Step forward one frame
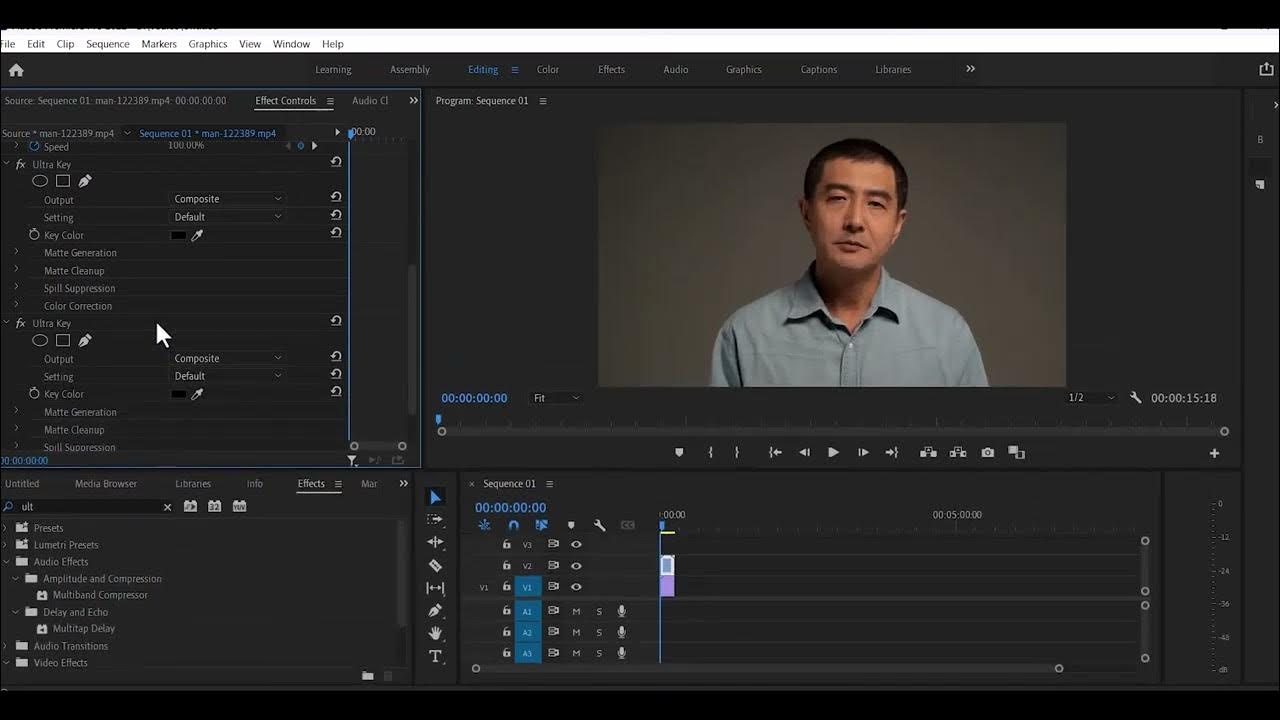Viewport: 1280px width, 720px height. coord(863,453)
